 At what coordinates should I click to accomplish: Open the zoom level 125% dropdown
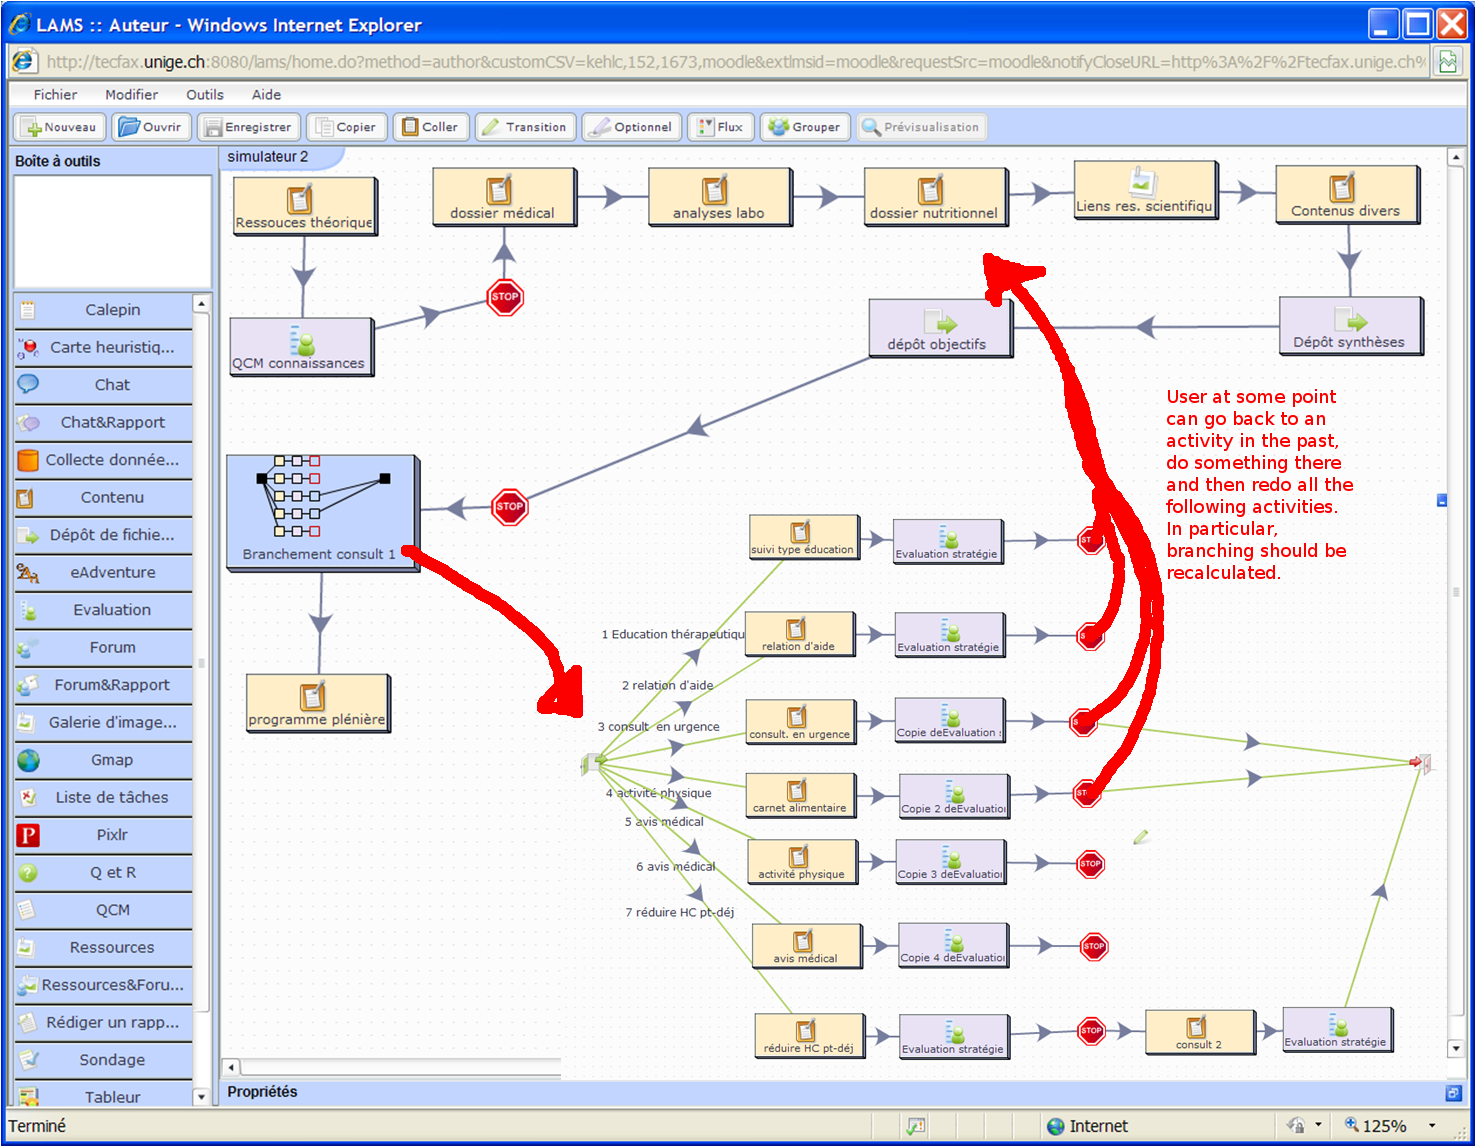pos(1432,1126)
